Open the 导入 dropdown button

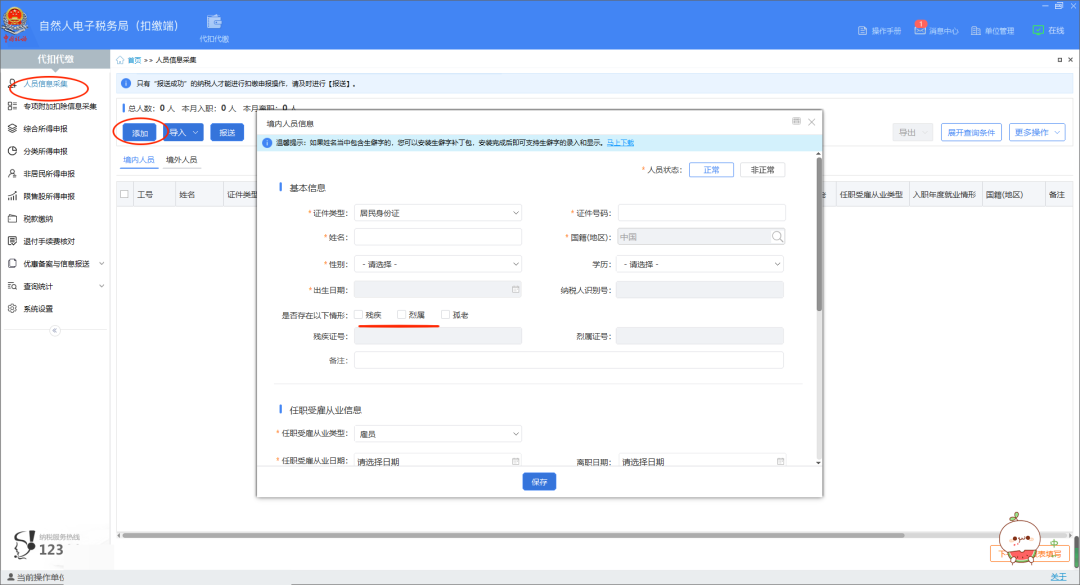coord(183,132)
